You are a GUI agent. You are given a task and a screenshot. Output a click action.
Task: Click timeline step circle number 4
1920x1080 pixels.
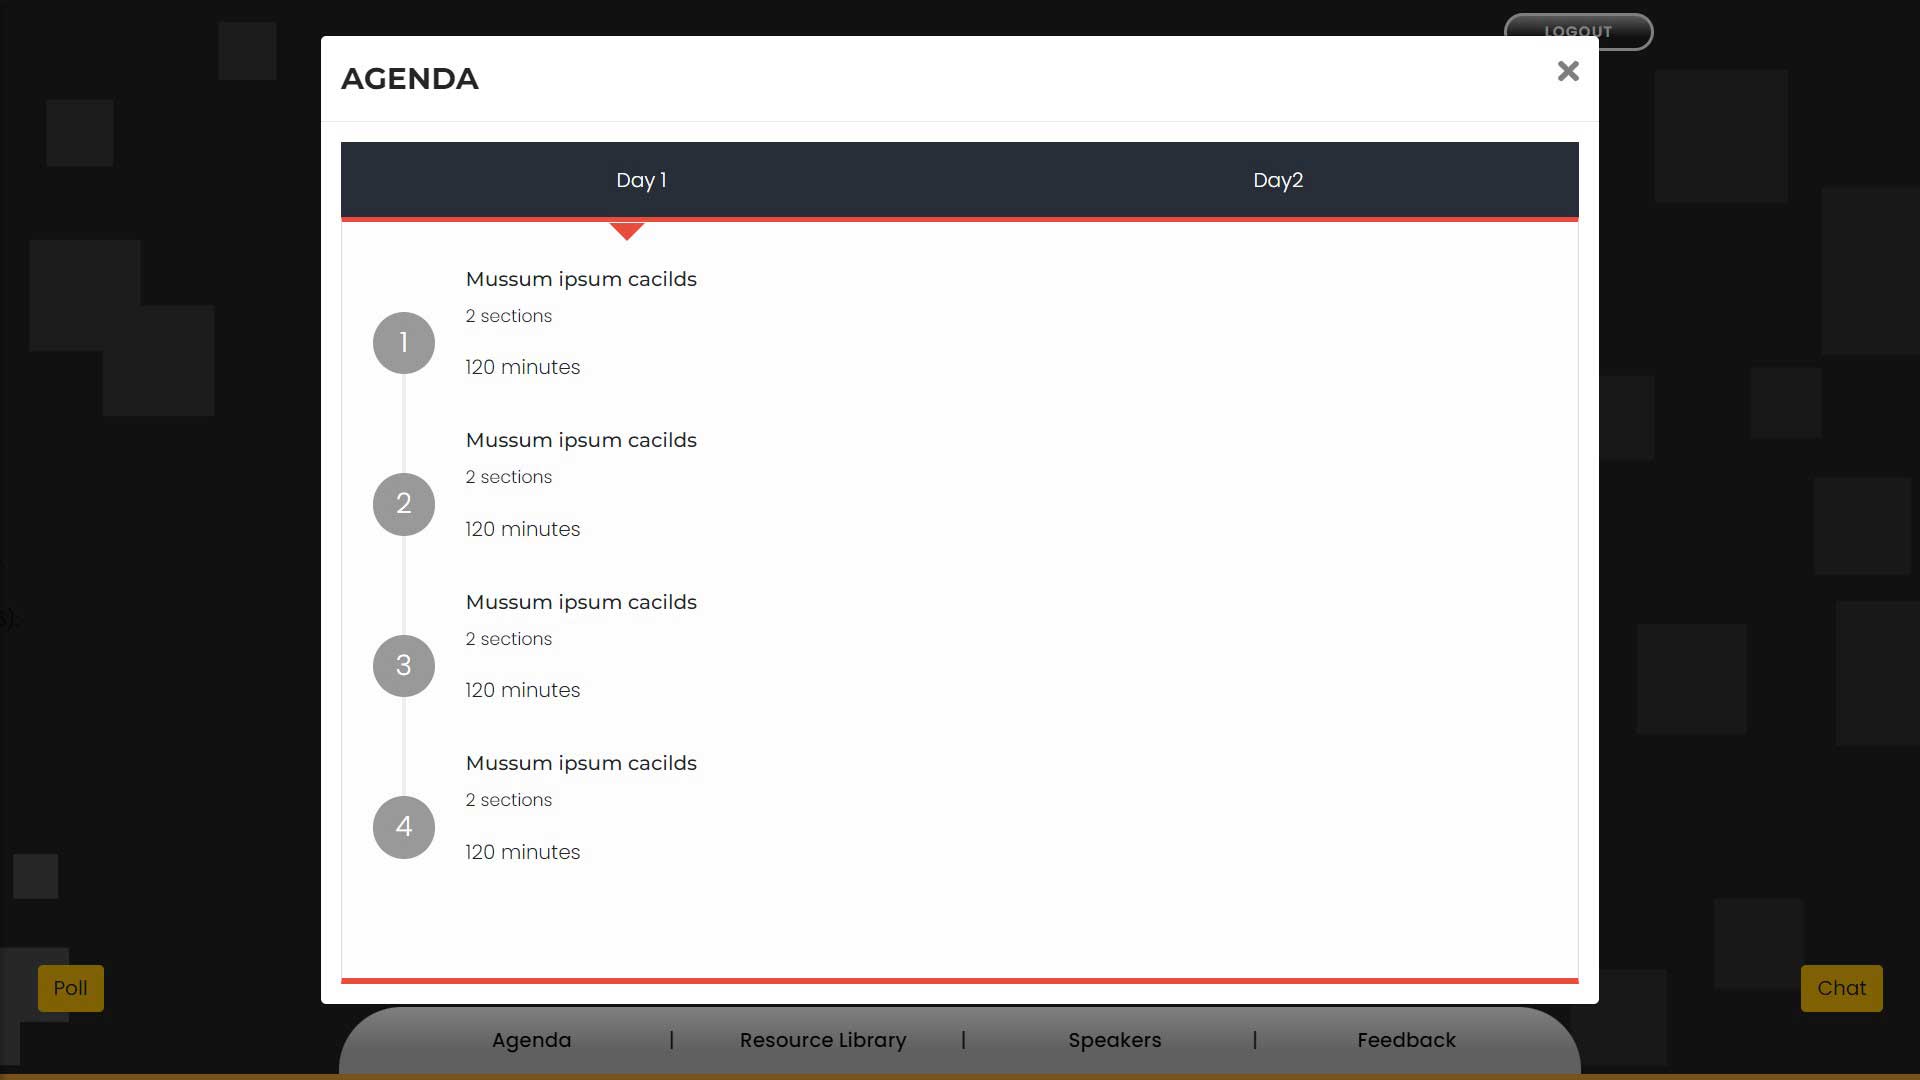403,827
